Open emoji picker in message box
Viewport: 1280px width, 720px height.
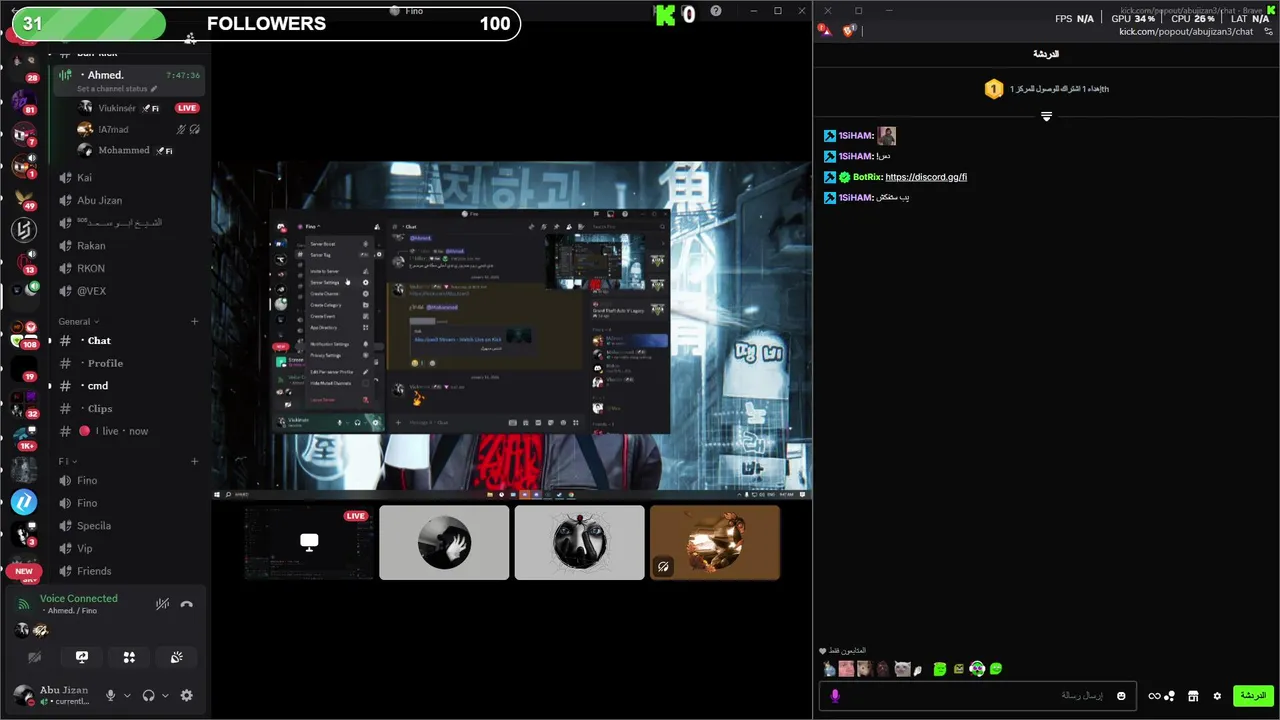pos(1121,696)
